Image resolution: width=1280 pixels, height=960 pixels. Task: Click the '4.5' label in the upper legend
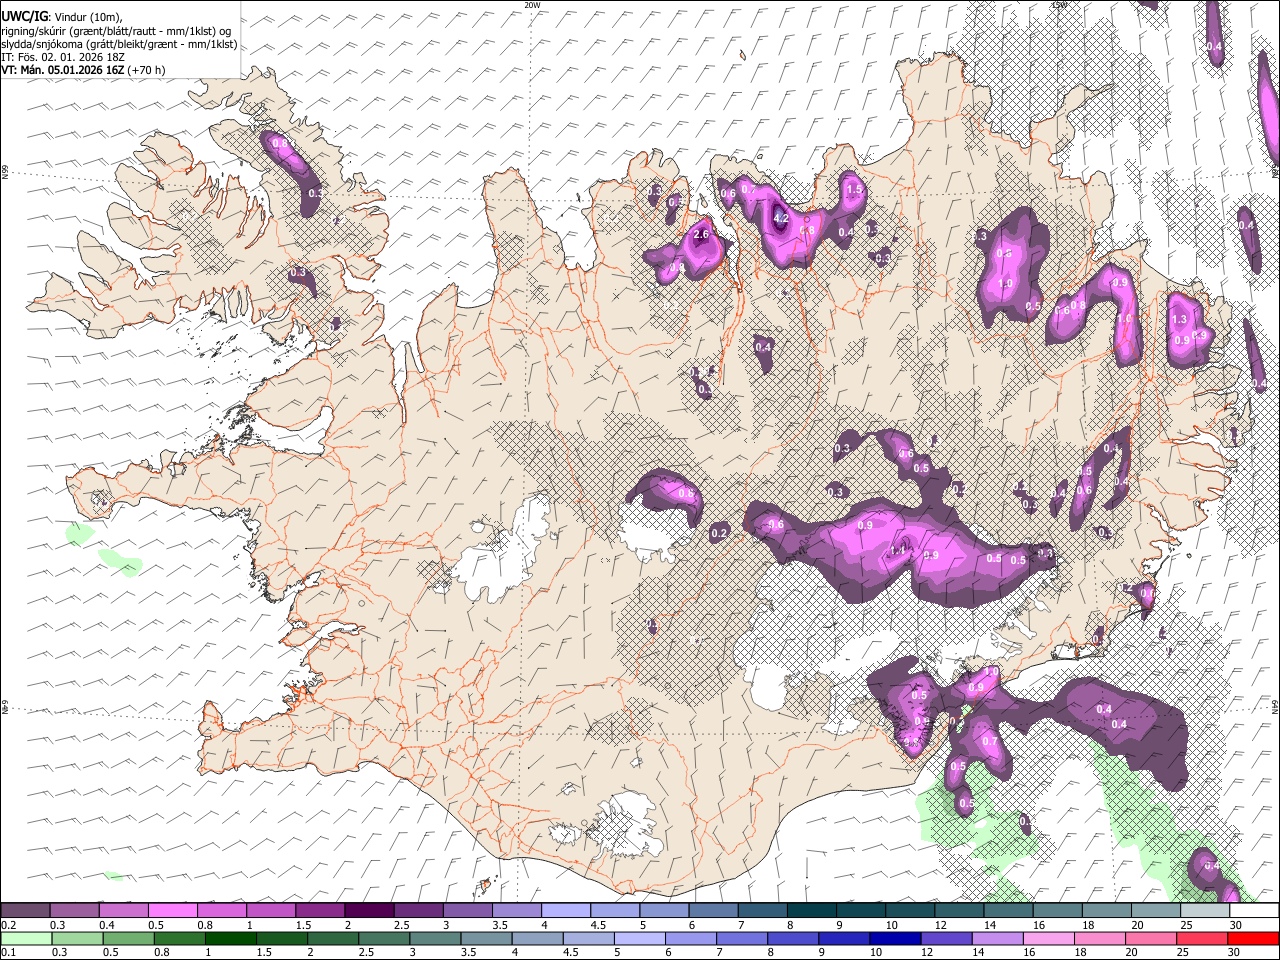(598, 925)
